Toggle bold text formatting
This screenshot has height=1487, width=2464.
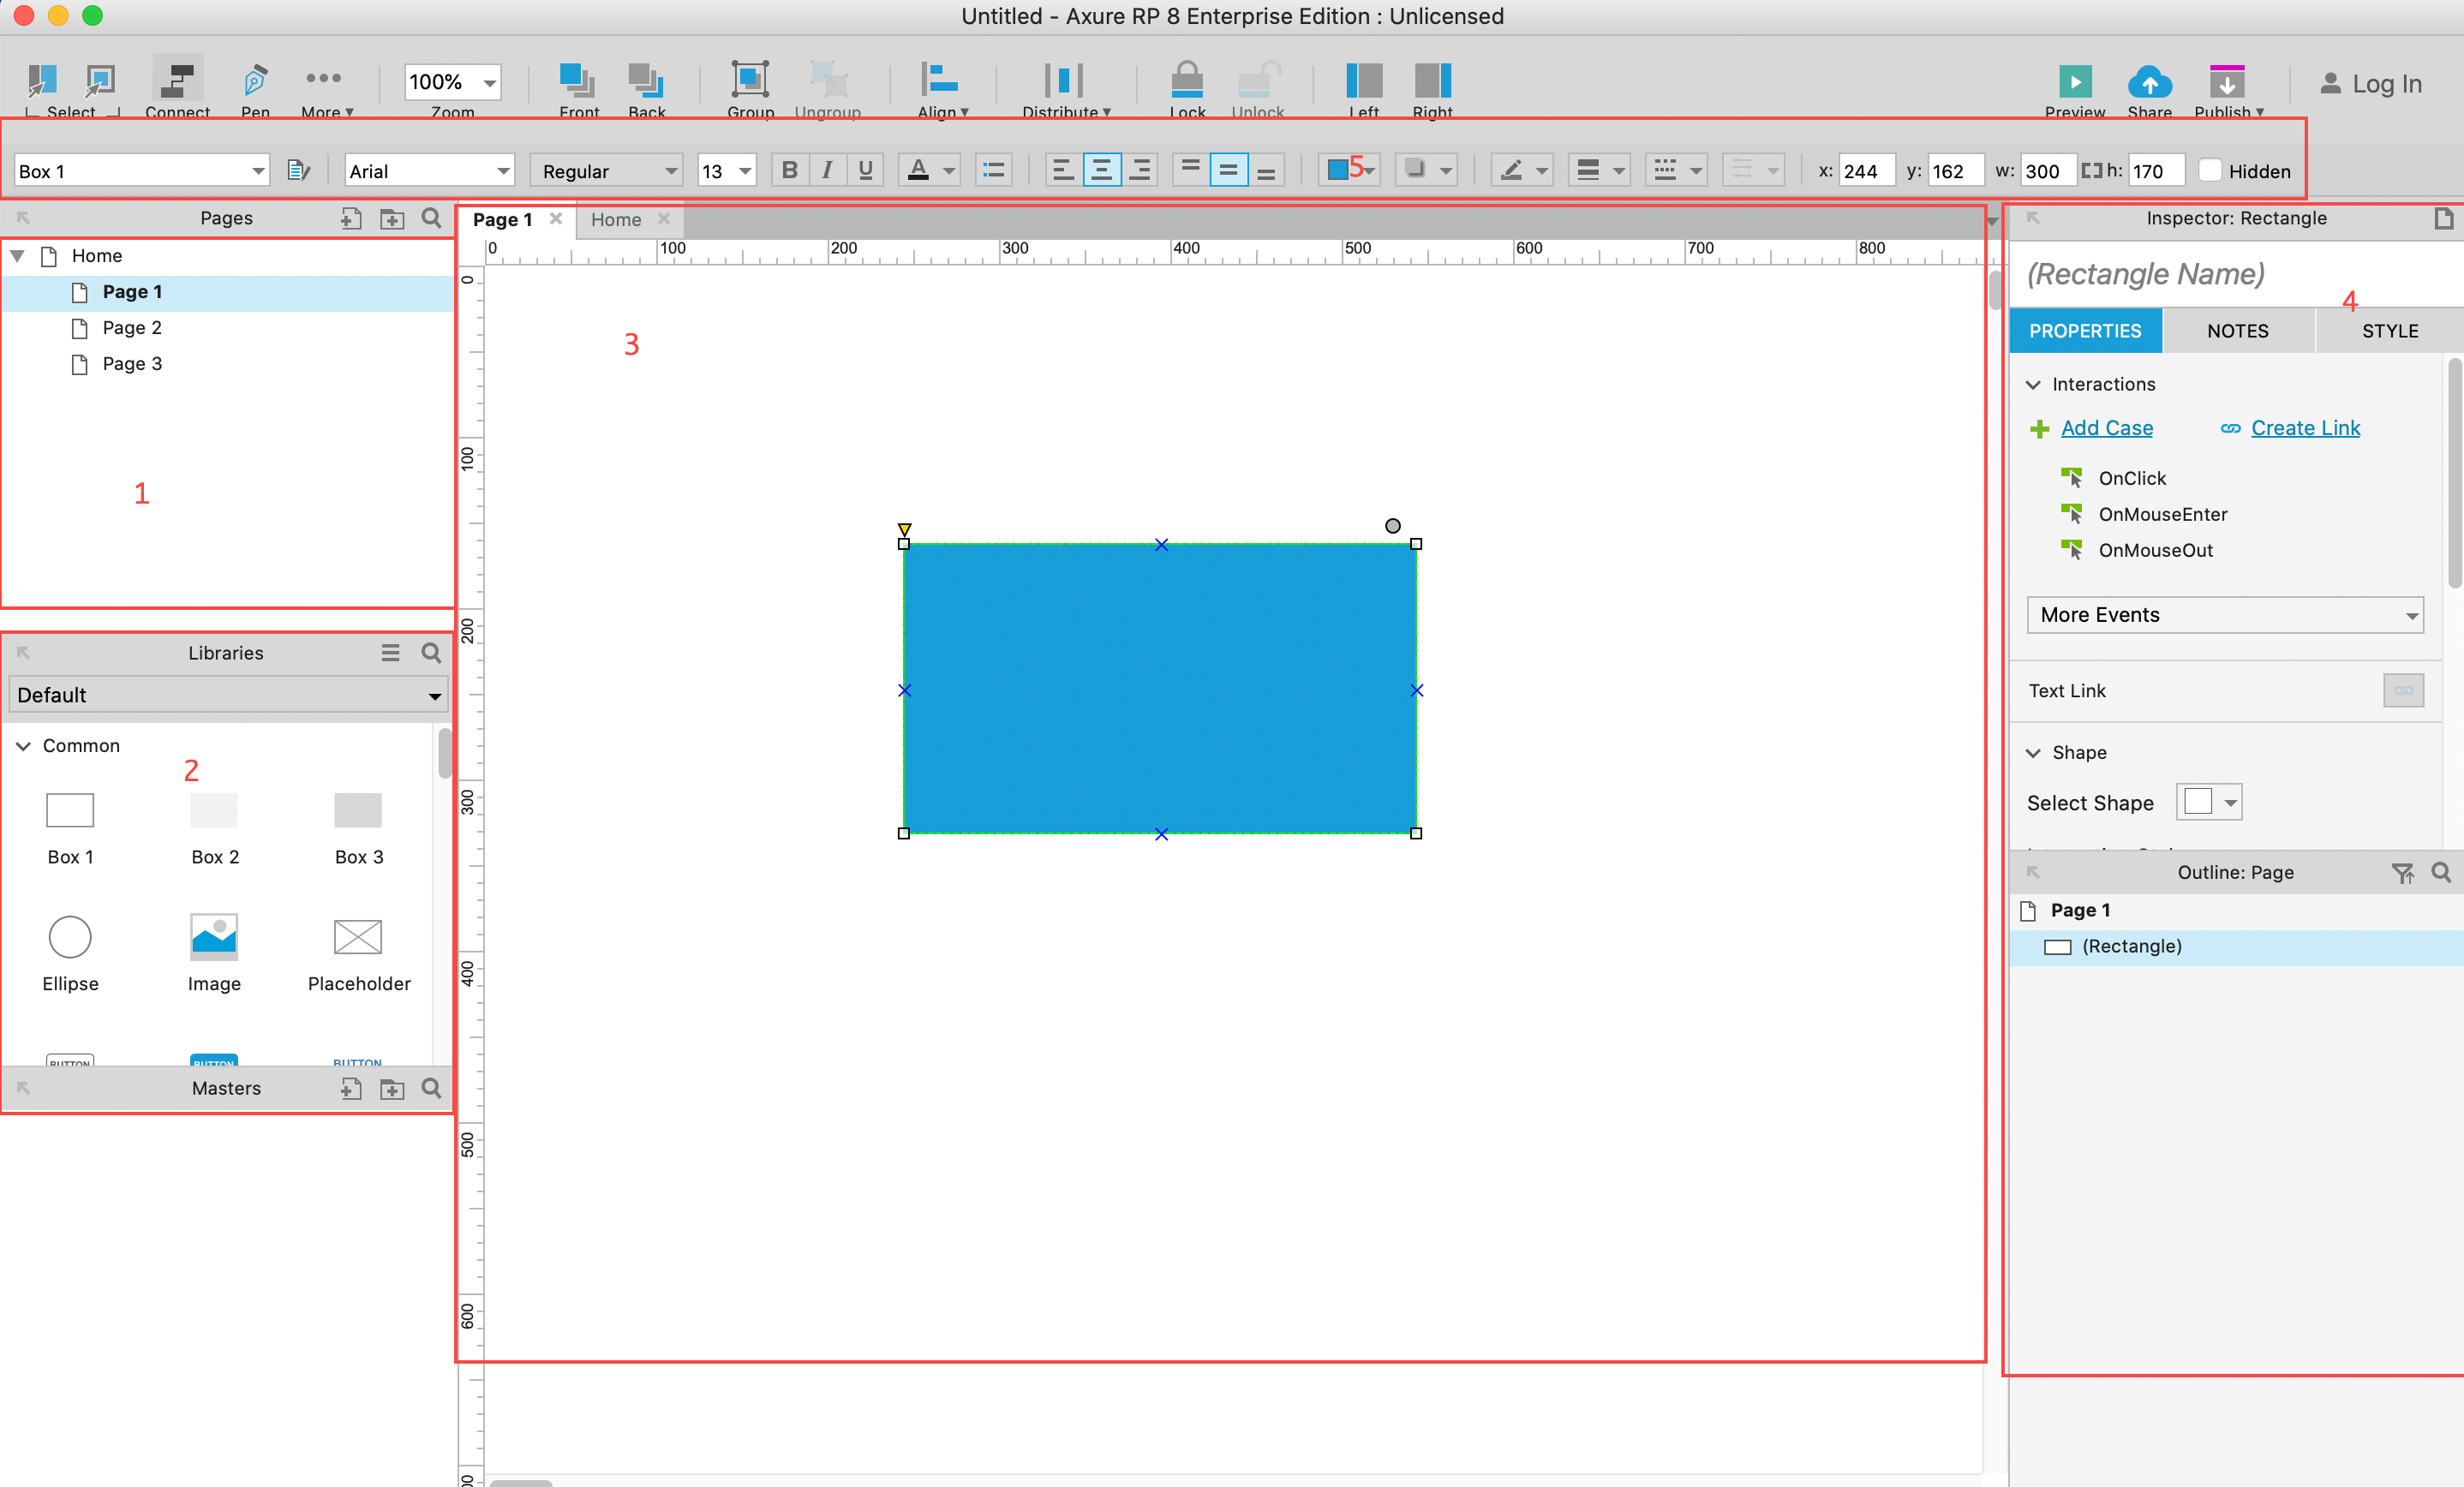789,171
